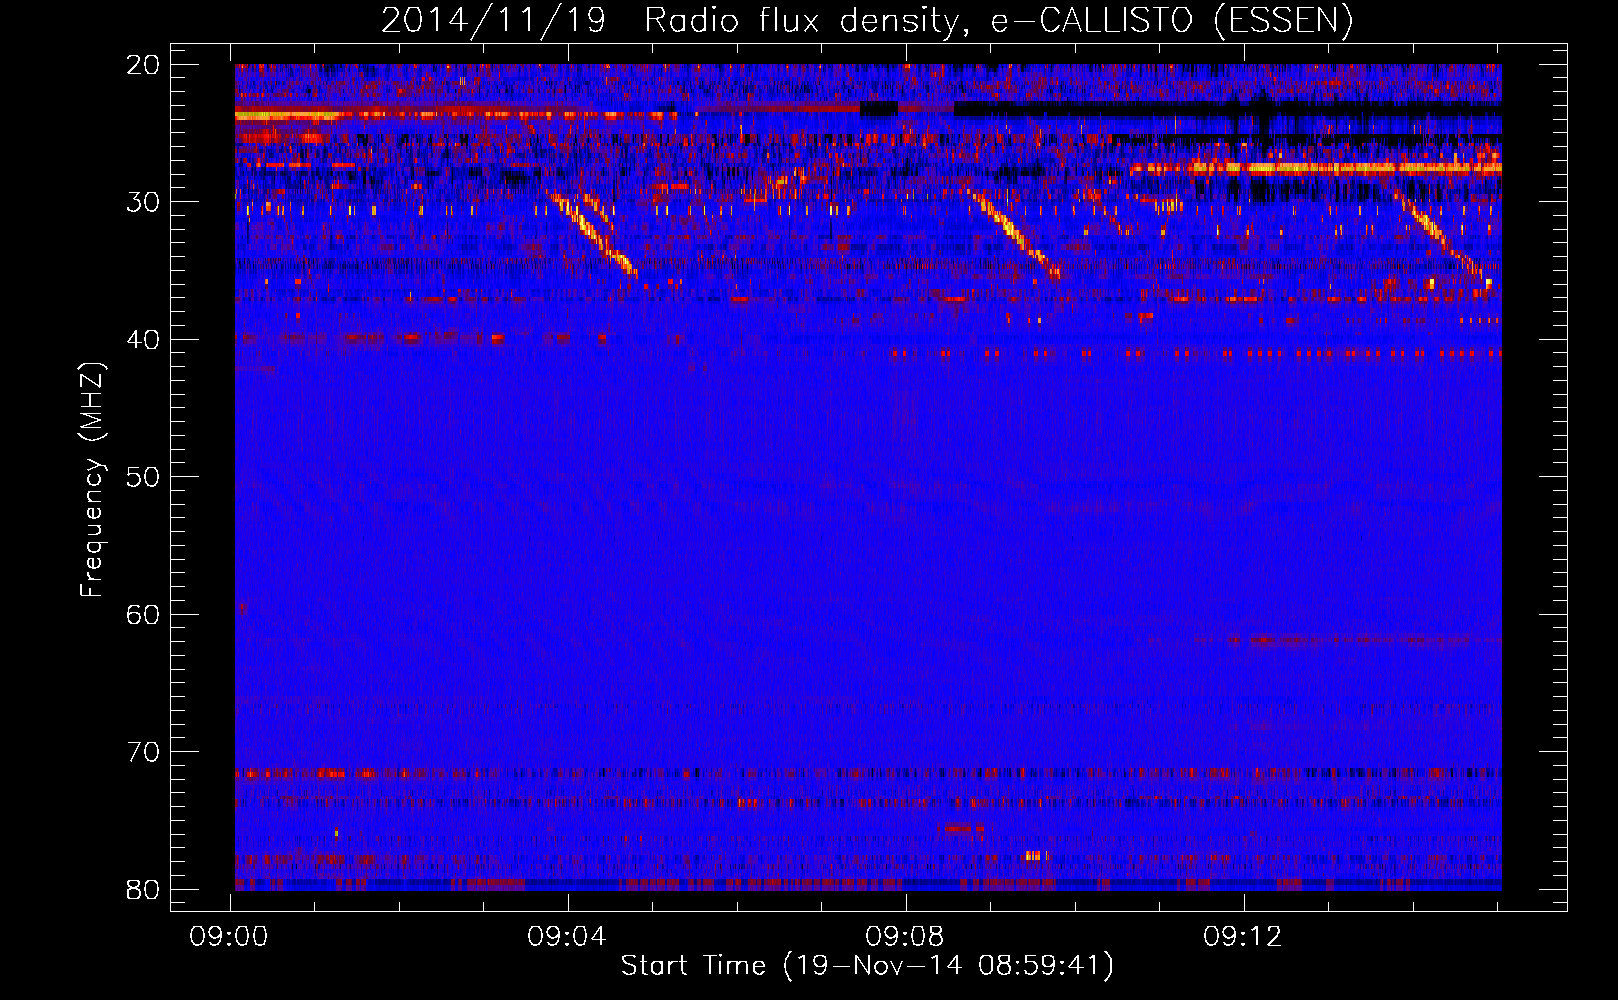Click the '60' frequency tick label
The height and width of the screenshot is (1000, 1618).
pos(143,614)
